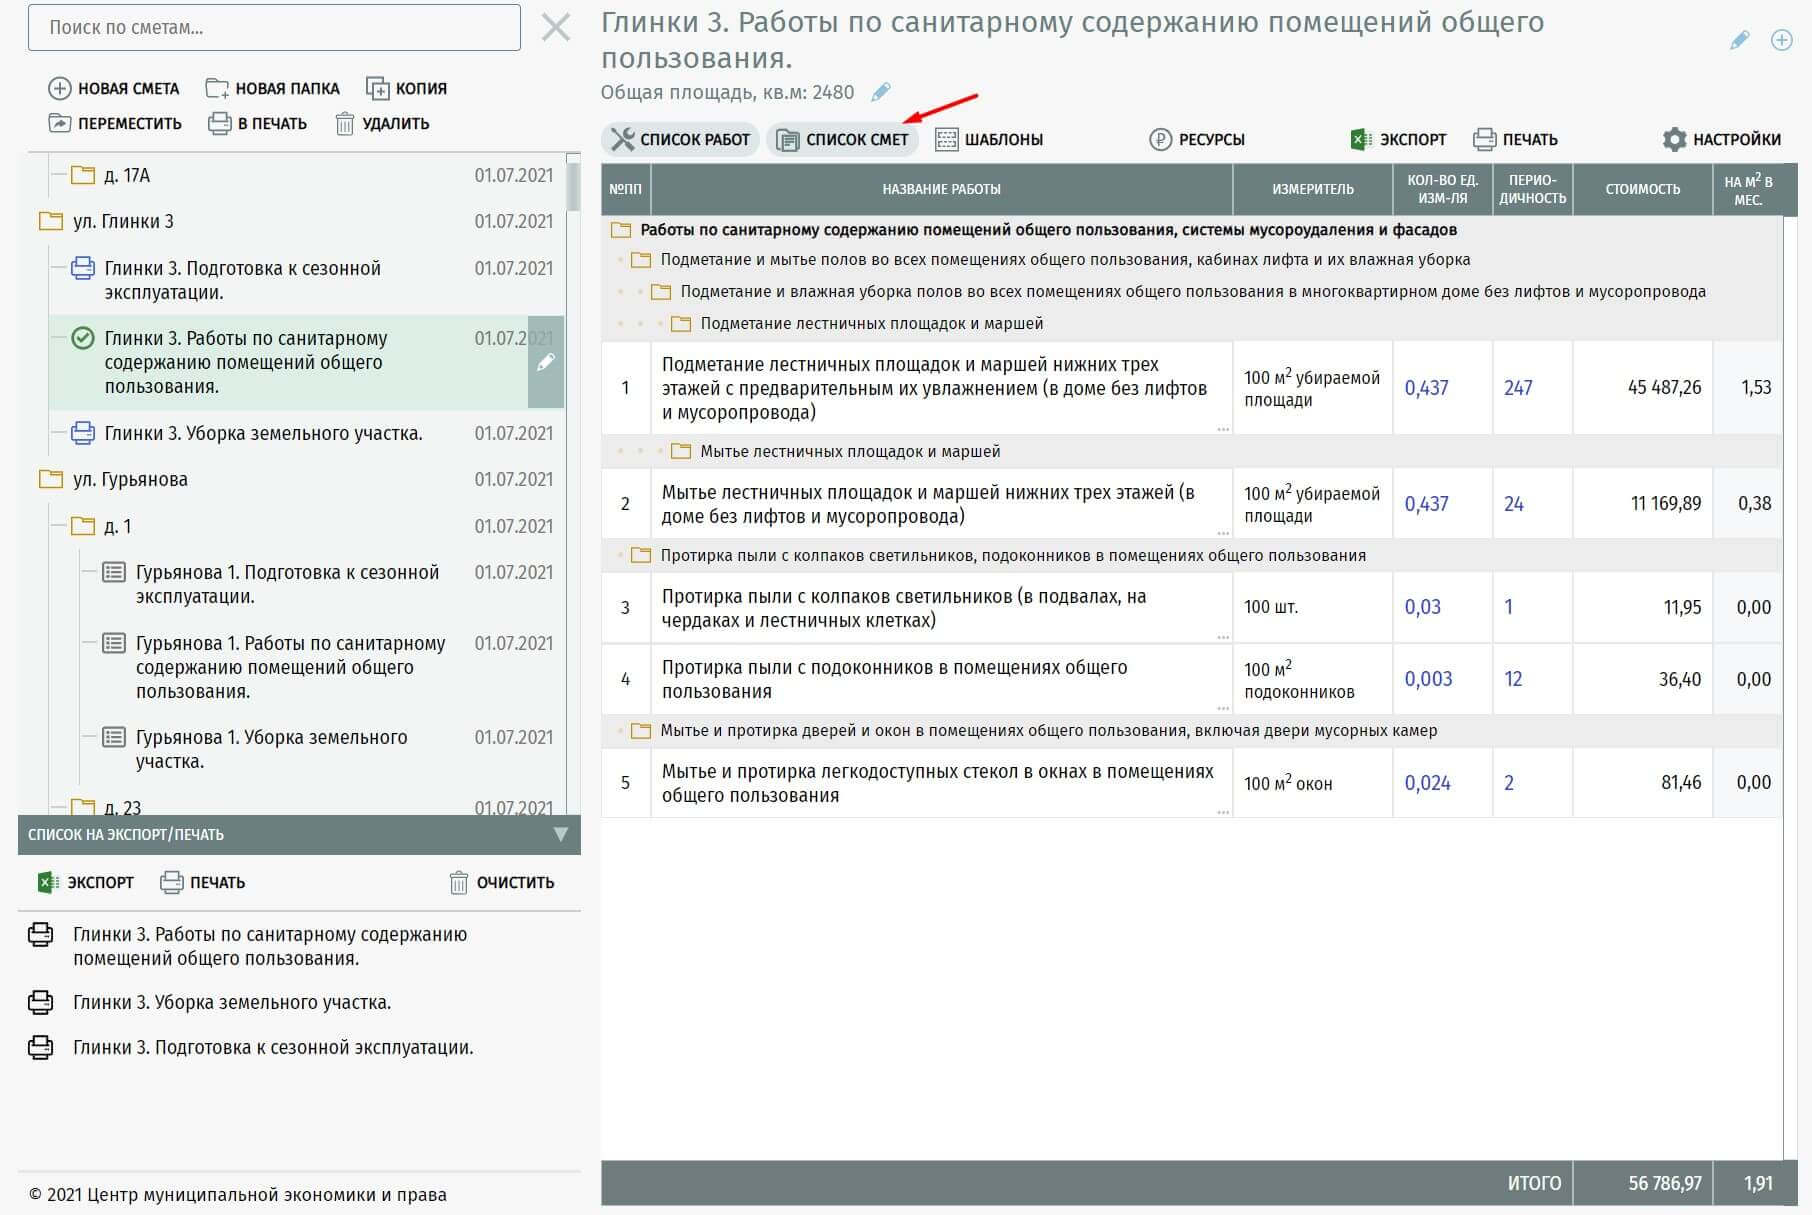This screenshot has height=1215, width=1812.
Task: Edit selected Глинки 3 estimate pencil icon in tree
Action: (x=545, y=363)
